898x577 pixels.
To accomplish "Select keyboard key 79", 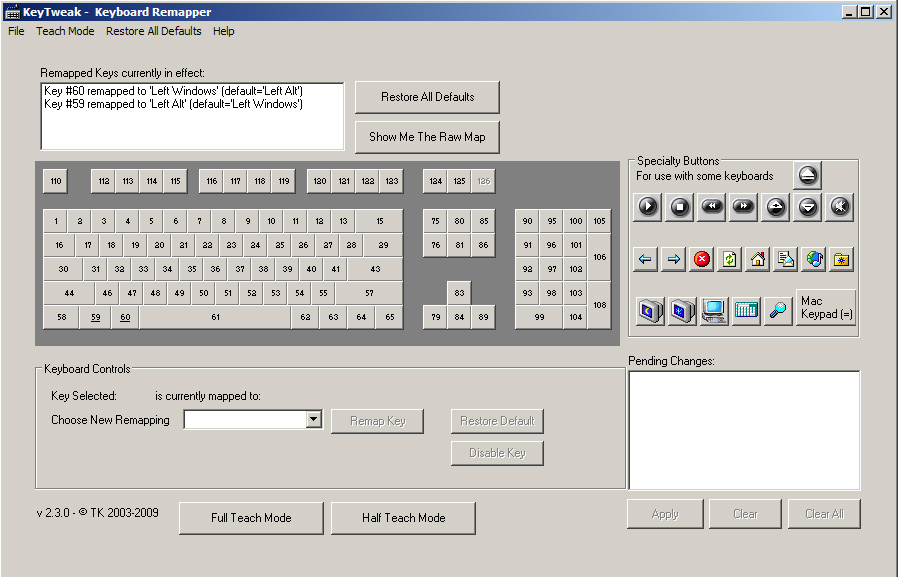I will 435,317.
